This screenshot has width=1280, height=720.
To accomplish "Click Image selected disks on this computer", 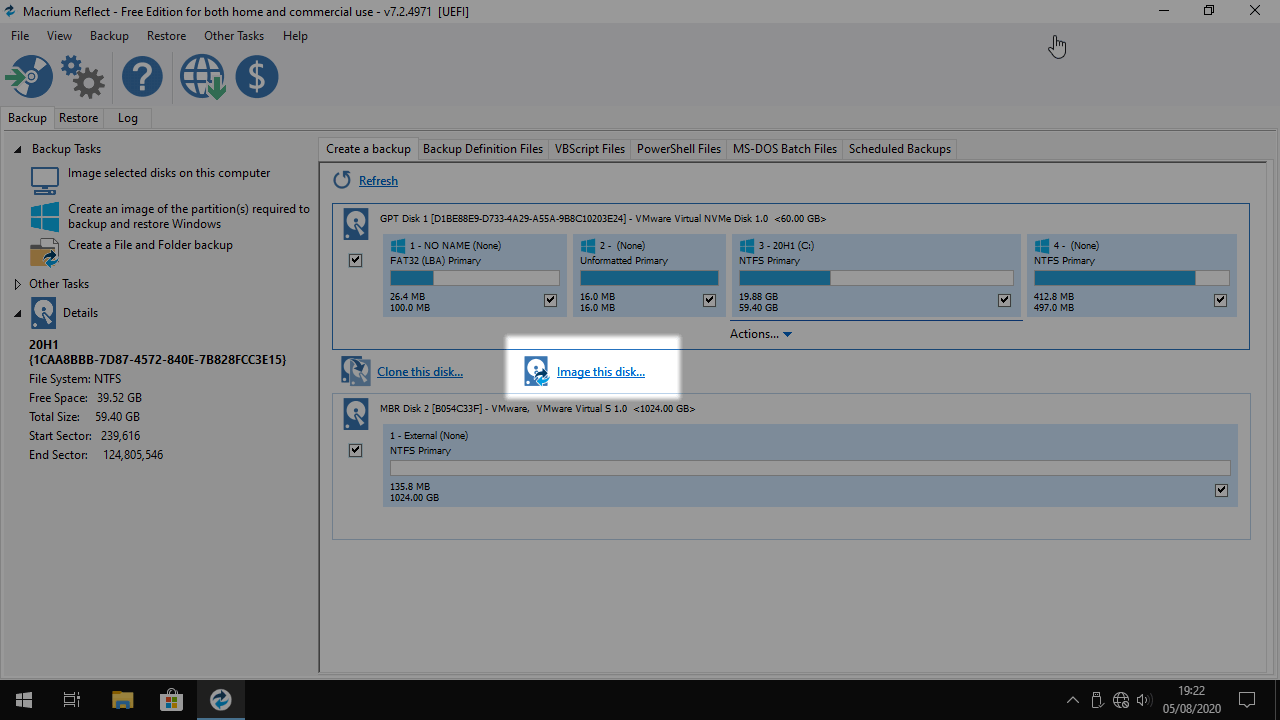I will pyautogui.click(x=169, y=173).
